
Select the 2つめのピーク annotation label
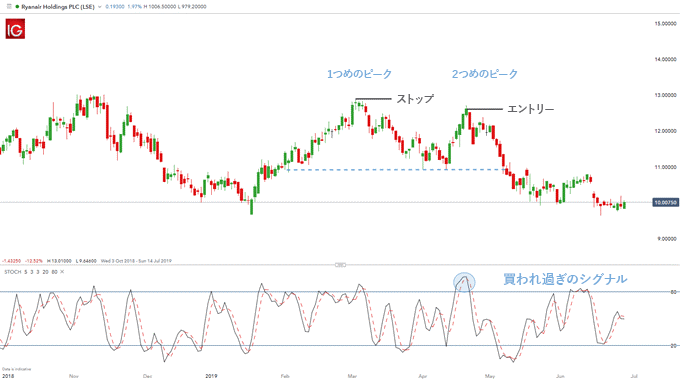[x=485, y=74]
